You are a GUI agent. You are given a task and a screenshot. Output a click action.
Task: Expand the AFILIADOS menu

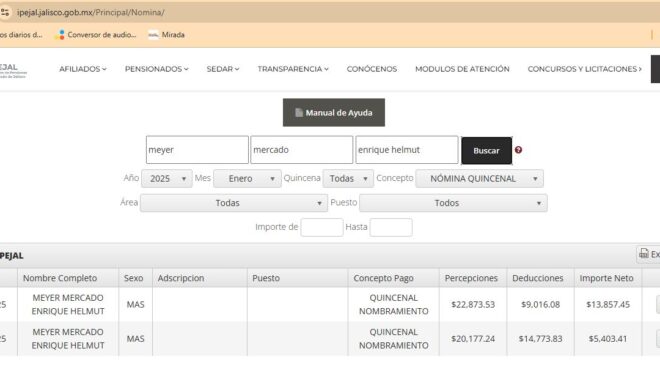[82, 69]
